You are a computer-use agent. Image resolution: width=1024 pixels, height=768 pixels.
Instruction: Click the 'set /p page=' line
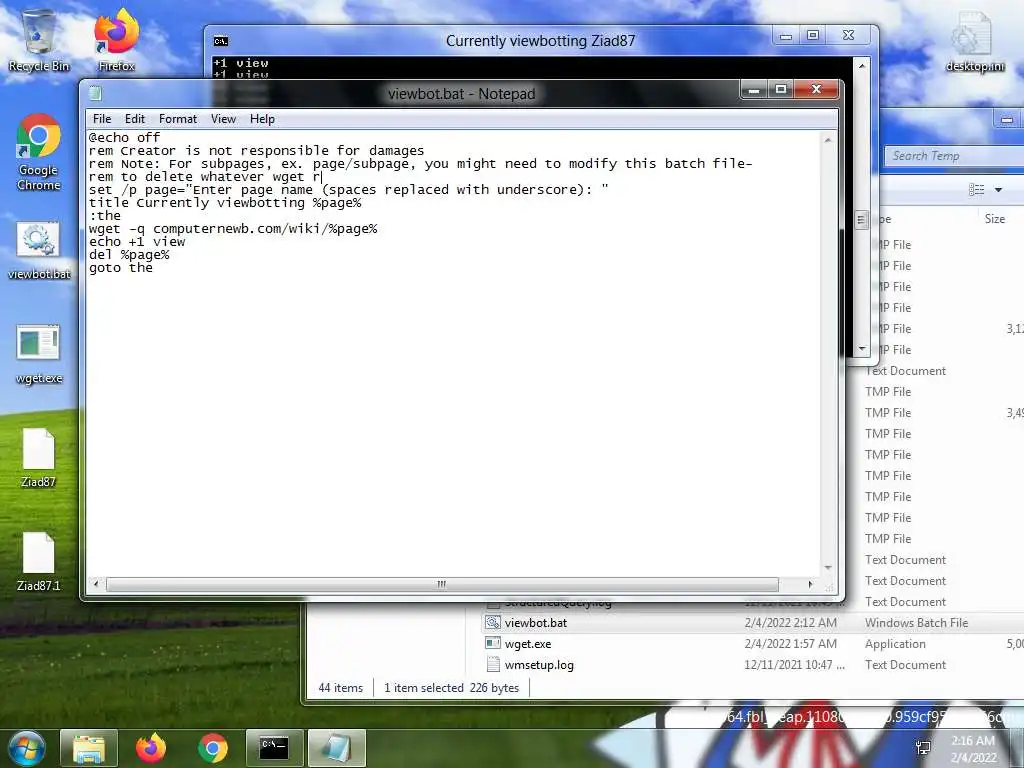point(349,189)
